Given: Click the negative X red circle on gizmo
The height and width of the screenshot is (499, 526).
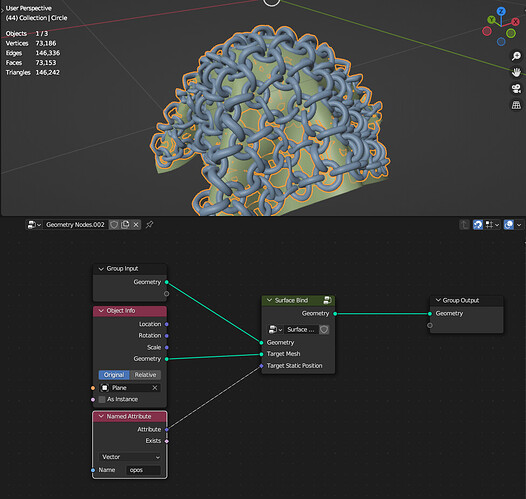Looking at the screenshot, I should [487, 31].
